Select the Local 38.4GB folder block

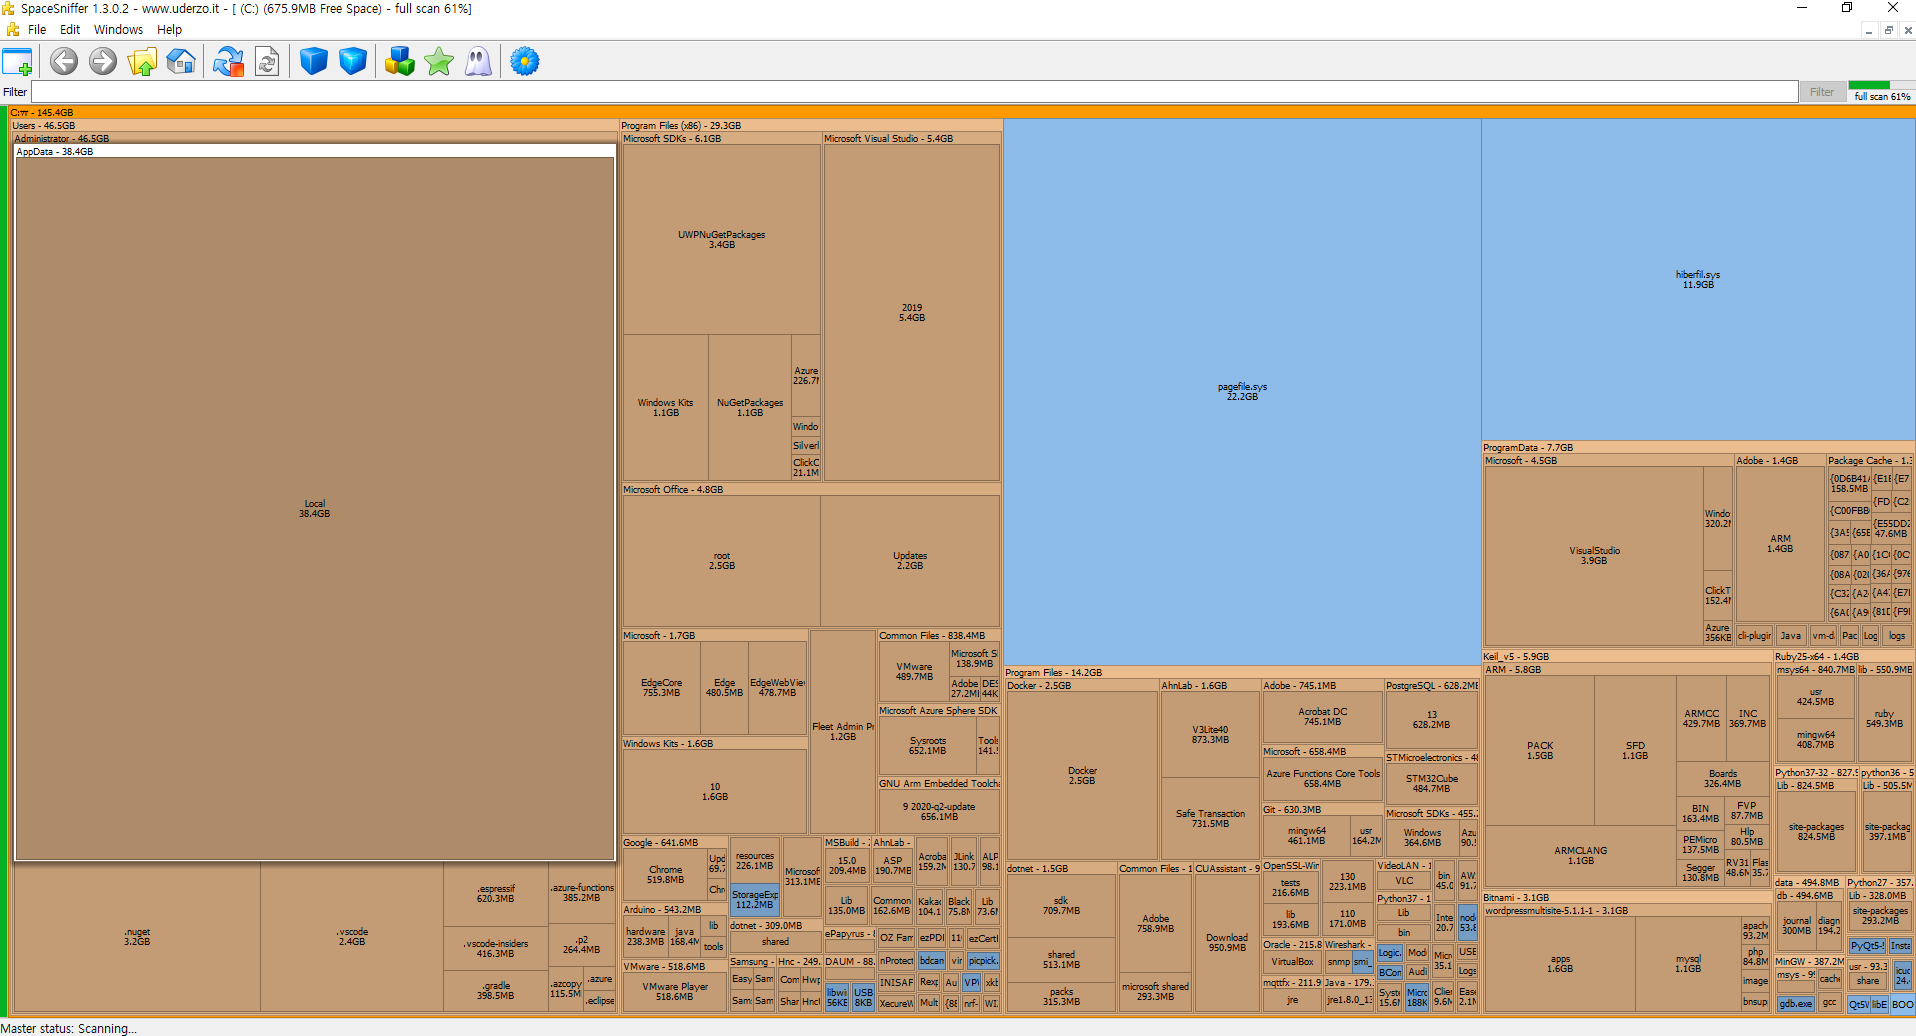pyautogui.click(x=314, y=509)
